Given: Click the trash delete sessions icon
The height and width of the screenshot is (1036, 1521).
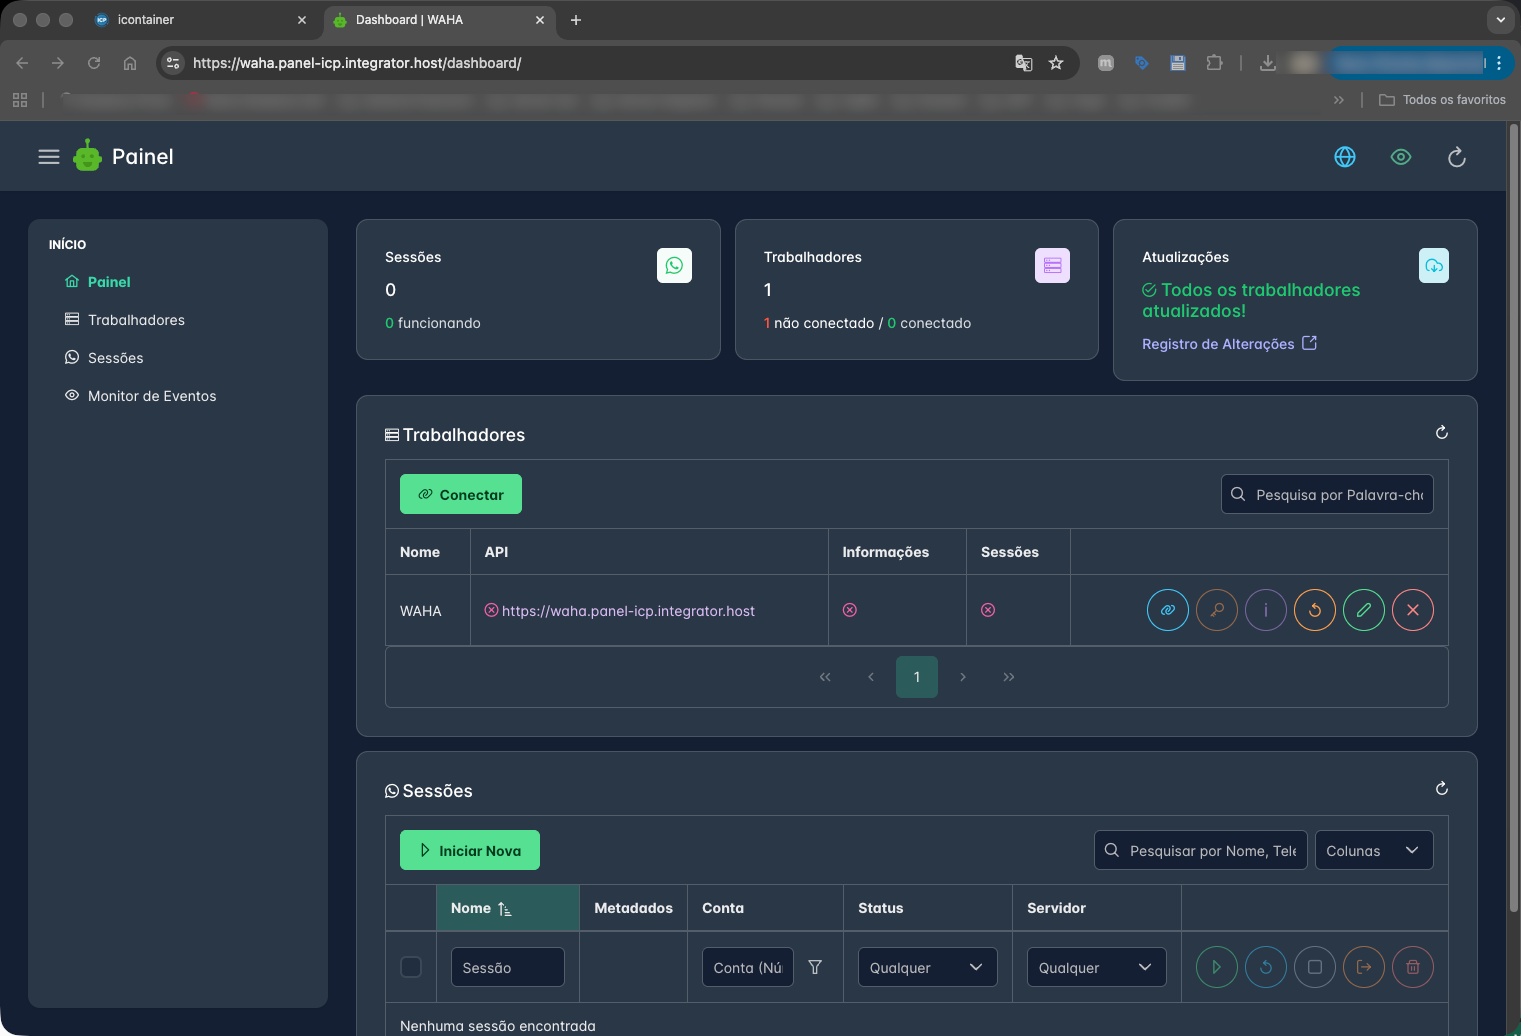Looking at the screenshot, I should 1412,967.
